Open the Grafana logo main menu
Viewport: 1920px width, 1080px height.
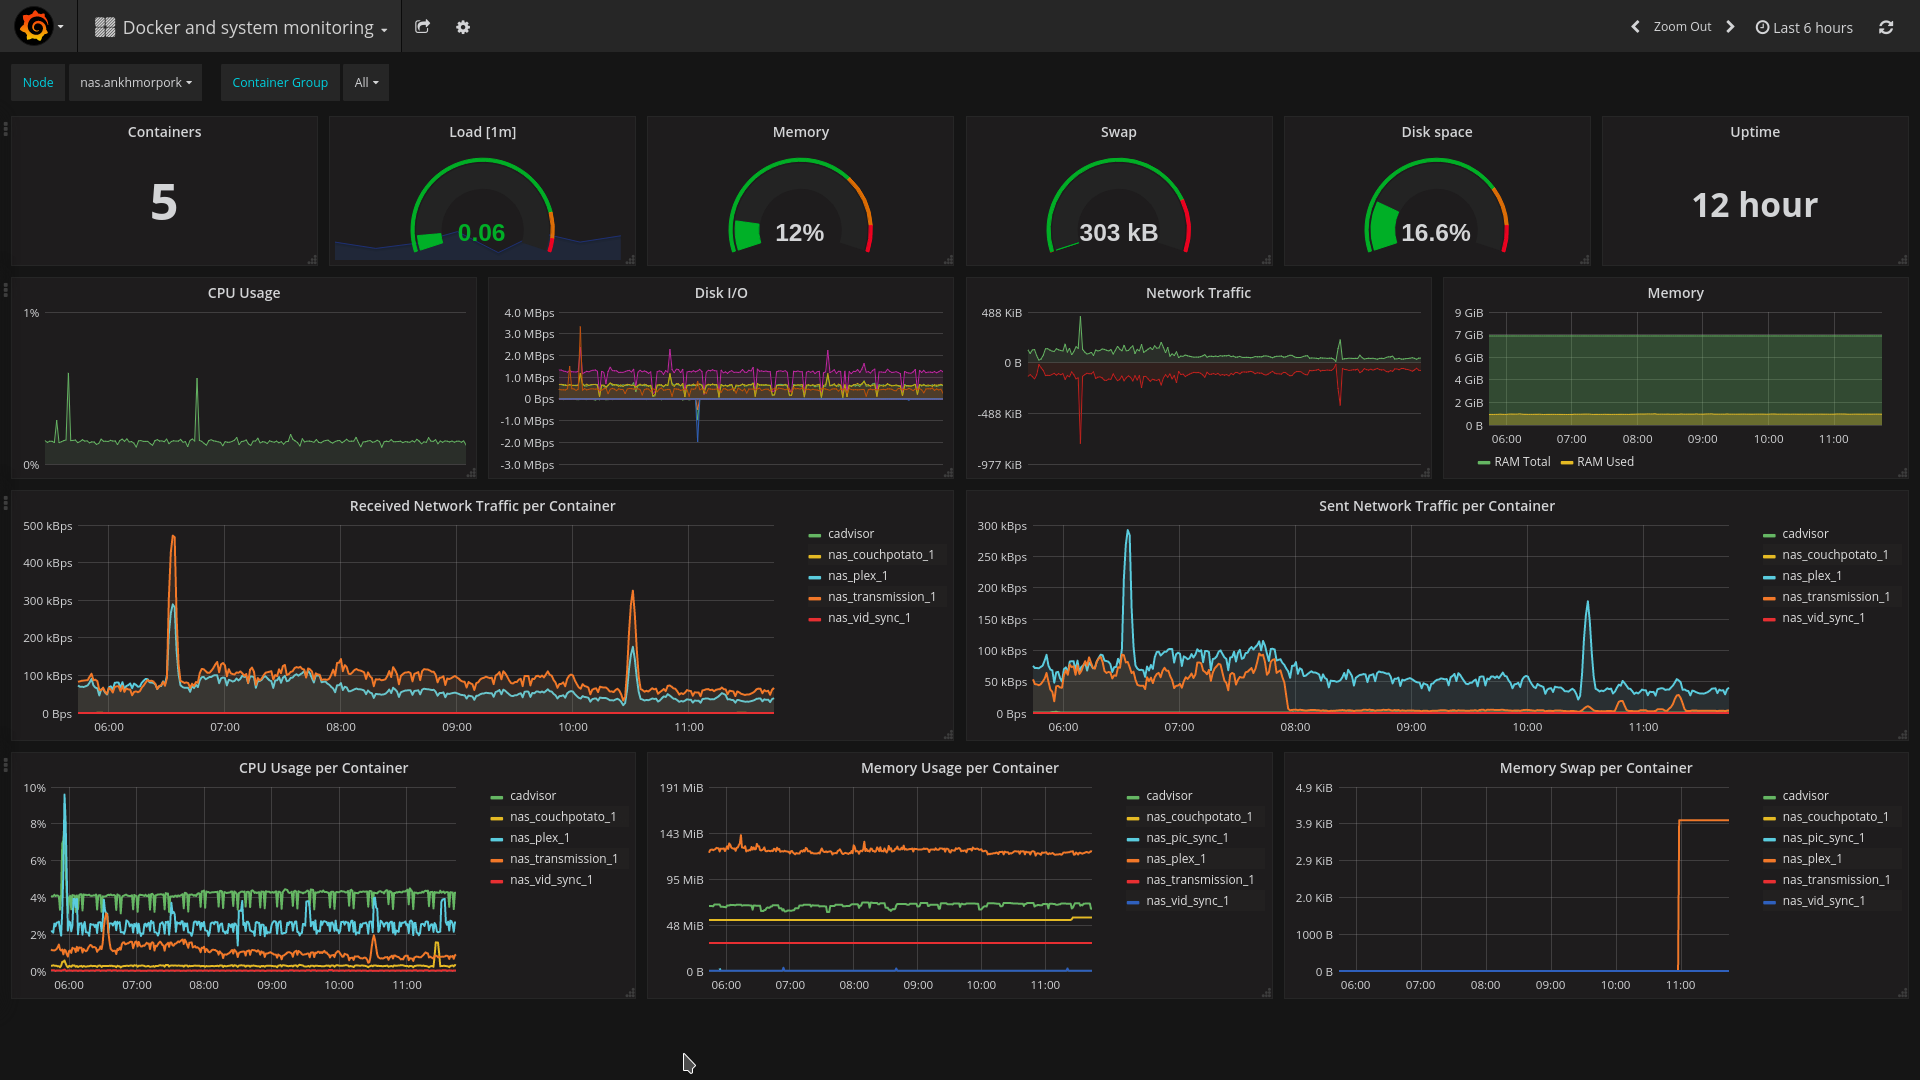click(35, 27)
